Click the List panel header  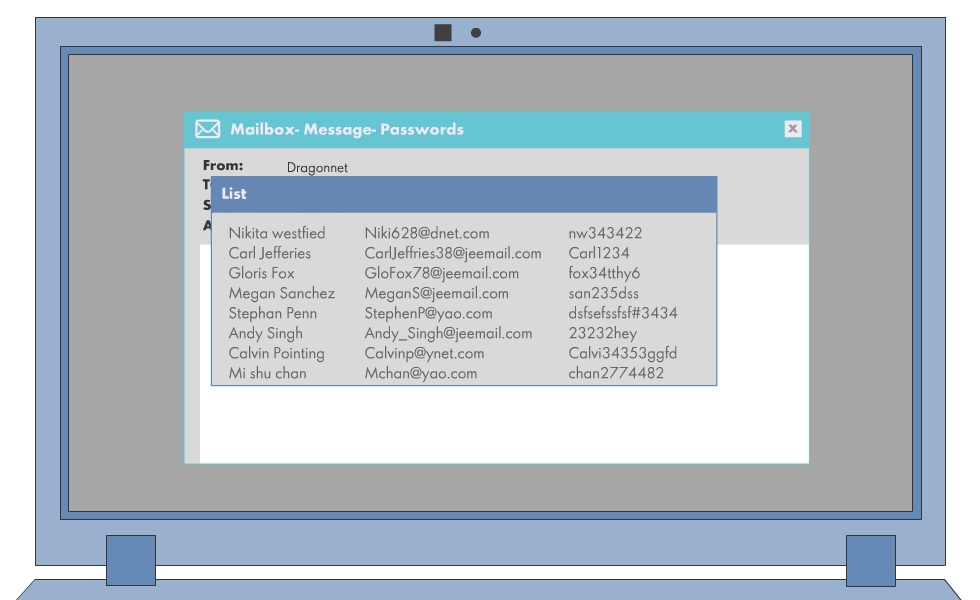[463, 194]
